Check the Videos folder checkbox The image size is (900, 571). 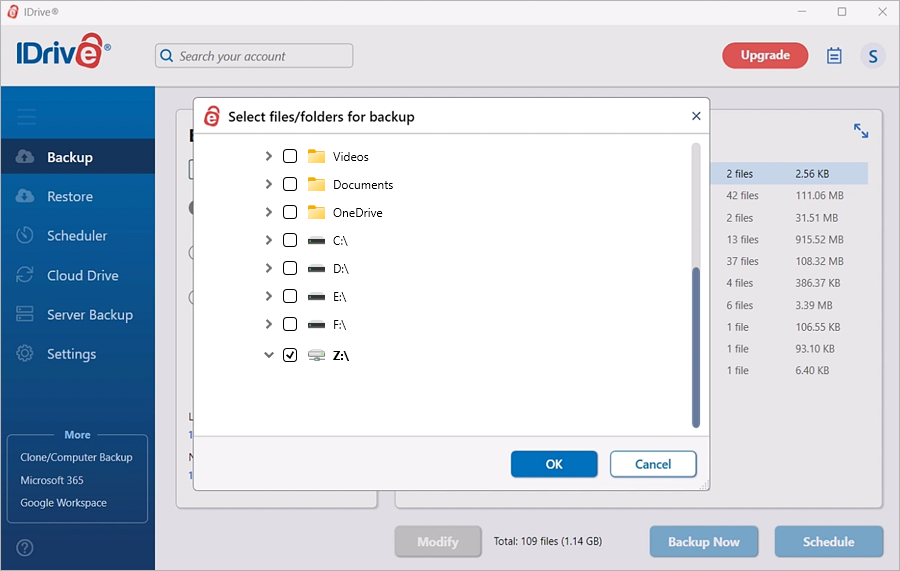[x=290, y=156]
